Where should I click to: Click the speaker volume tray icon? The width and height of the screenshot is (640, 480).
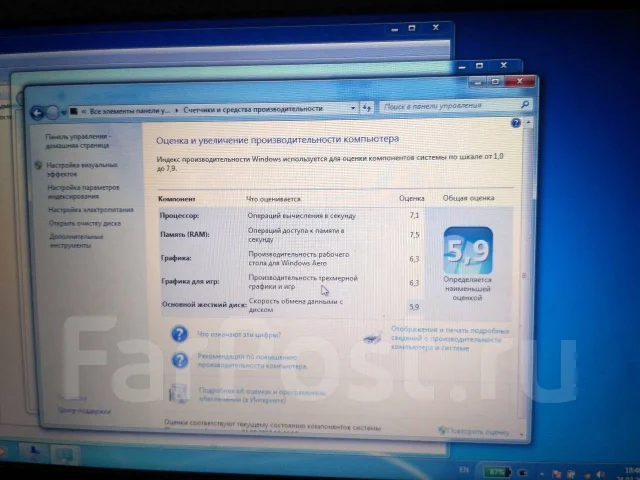pos(601,475)
